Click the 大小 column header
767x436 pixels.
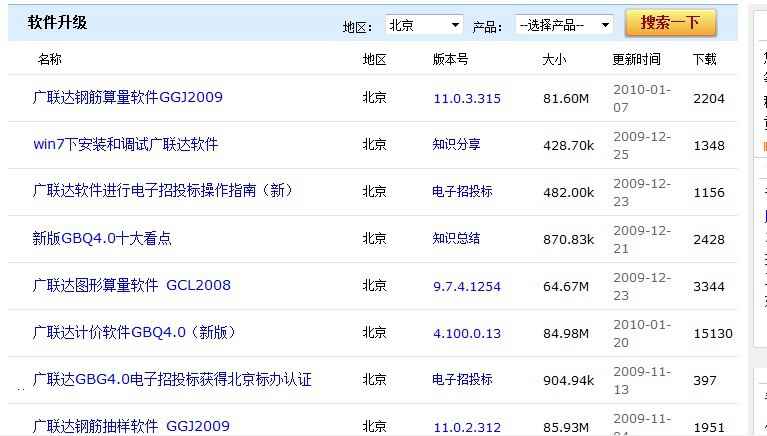[x=554, y=59]
